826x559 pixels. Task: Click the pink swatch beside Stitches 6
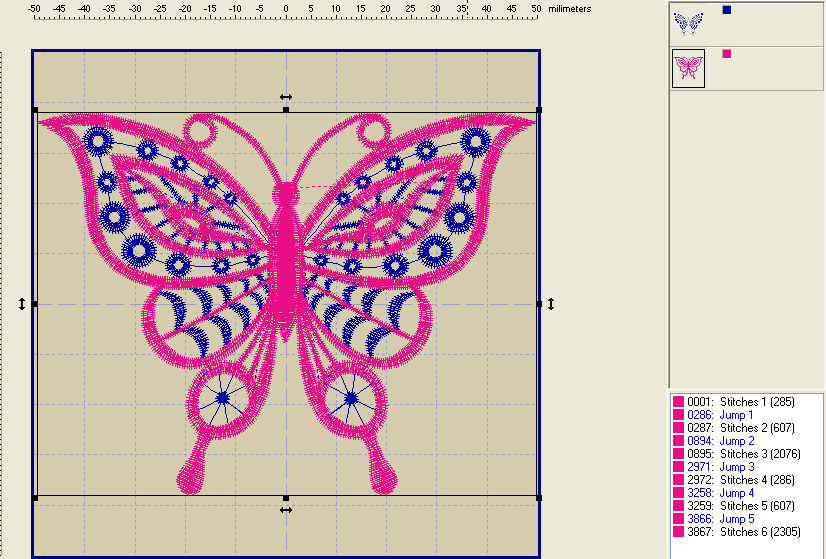click(678, 532)
